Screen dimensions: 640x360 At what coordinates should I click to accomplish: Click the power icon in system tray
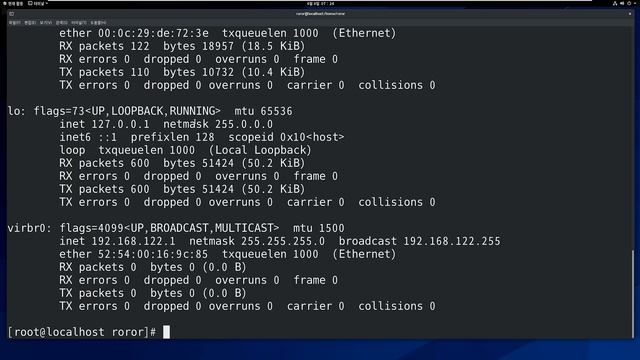[x=629, y=3]
